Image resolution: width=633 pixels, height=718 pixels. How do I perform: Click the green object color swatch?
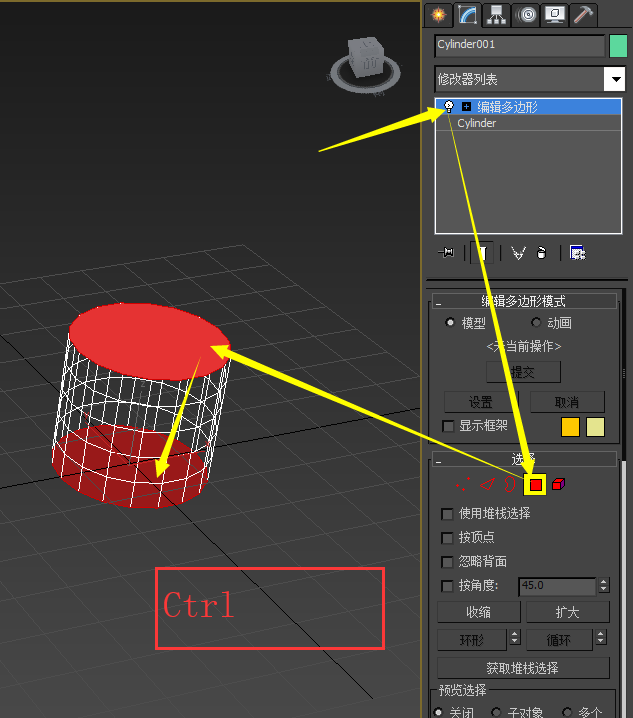618,45
